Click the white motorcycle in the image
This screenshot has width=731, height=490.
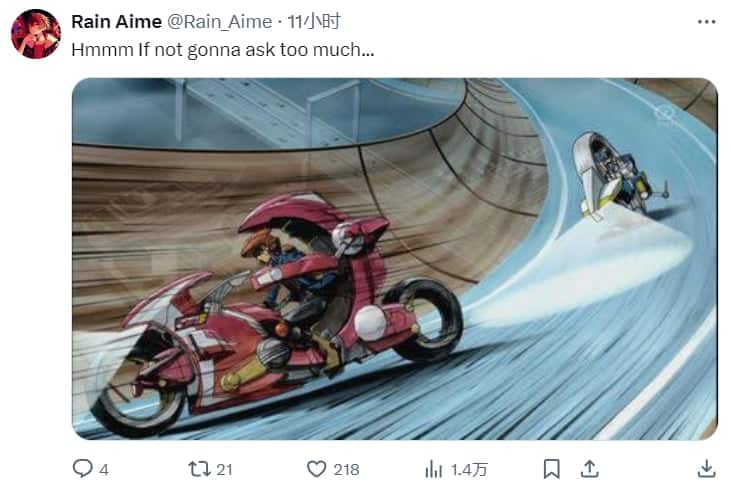[615, 175]
